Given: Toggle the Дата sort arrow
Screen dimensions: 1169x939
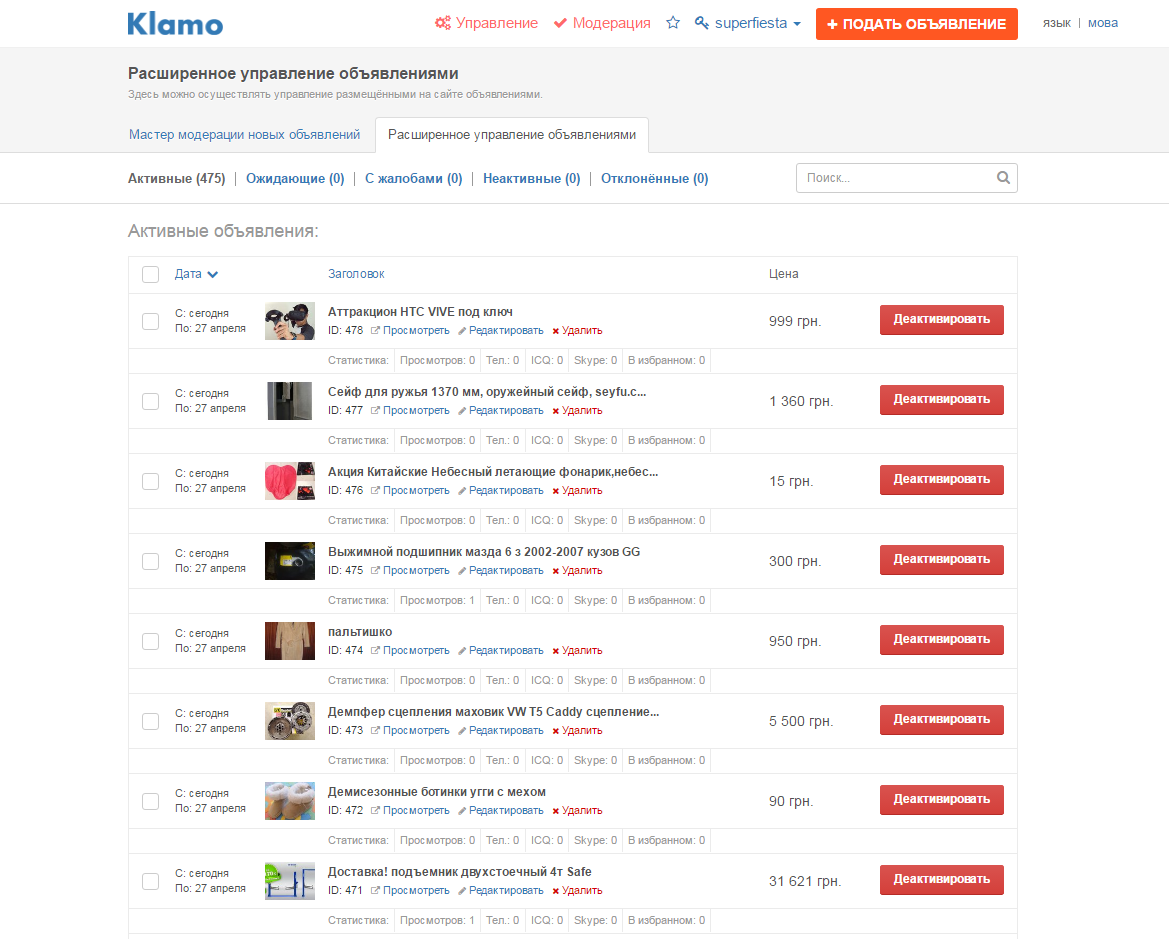Looking at the screenshot, I should pyautogui.click(x=212, y=274).
